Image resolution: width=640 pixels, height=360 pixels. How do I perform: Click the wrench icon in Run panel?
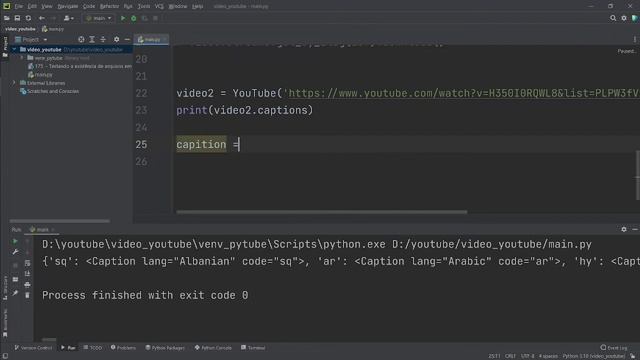tap(15, 252)
